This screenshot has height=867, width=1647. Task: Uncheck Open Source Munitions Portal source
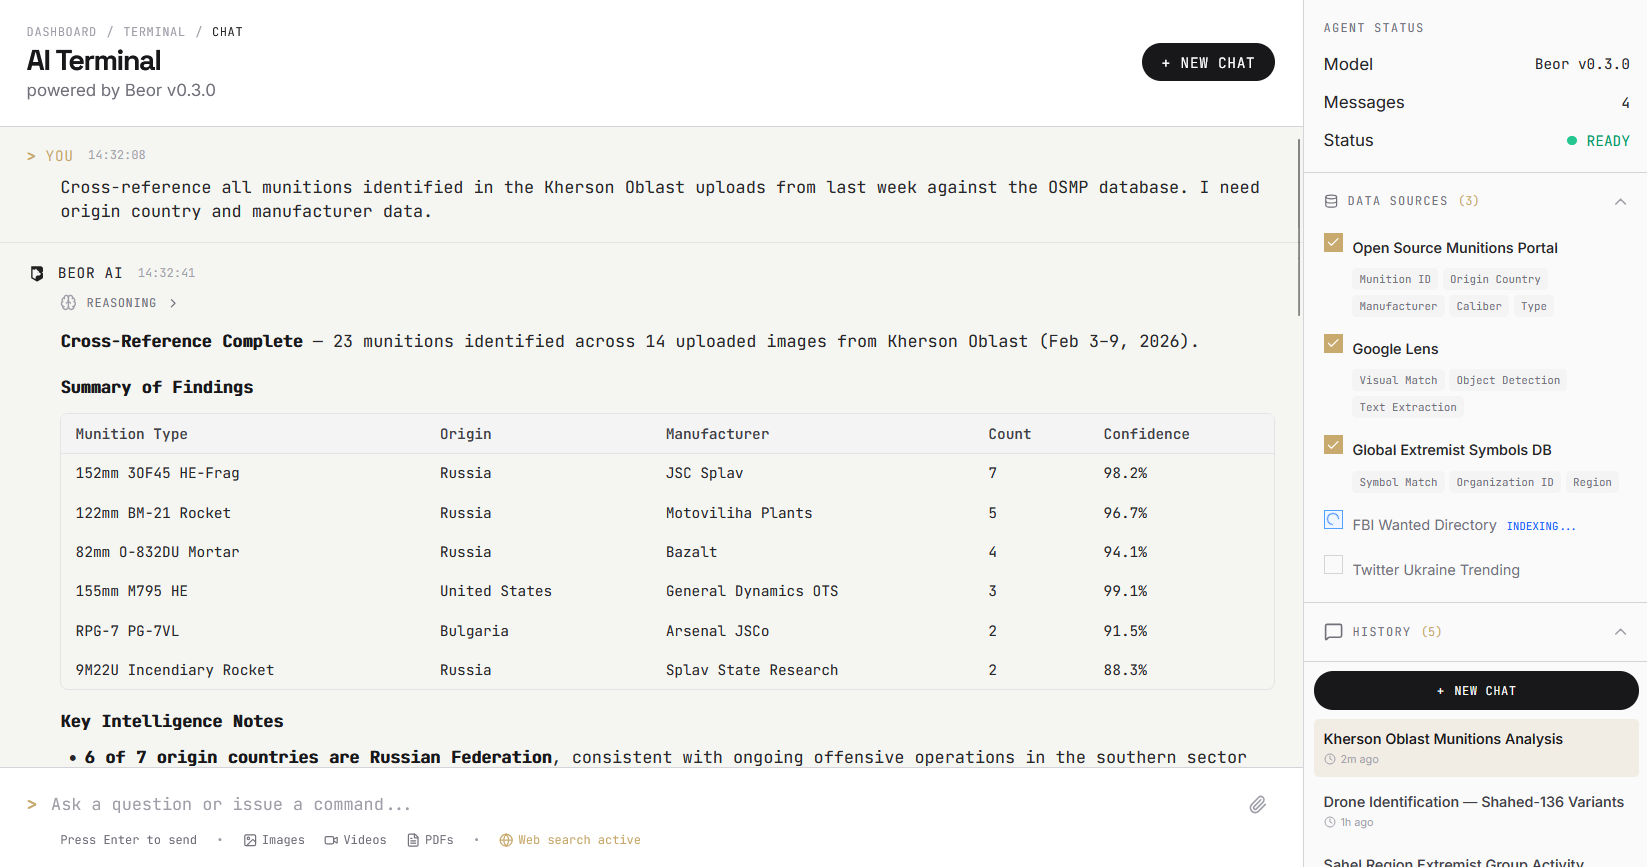pyautogui.click(x=1333, y=243)
